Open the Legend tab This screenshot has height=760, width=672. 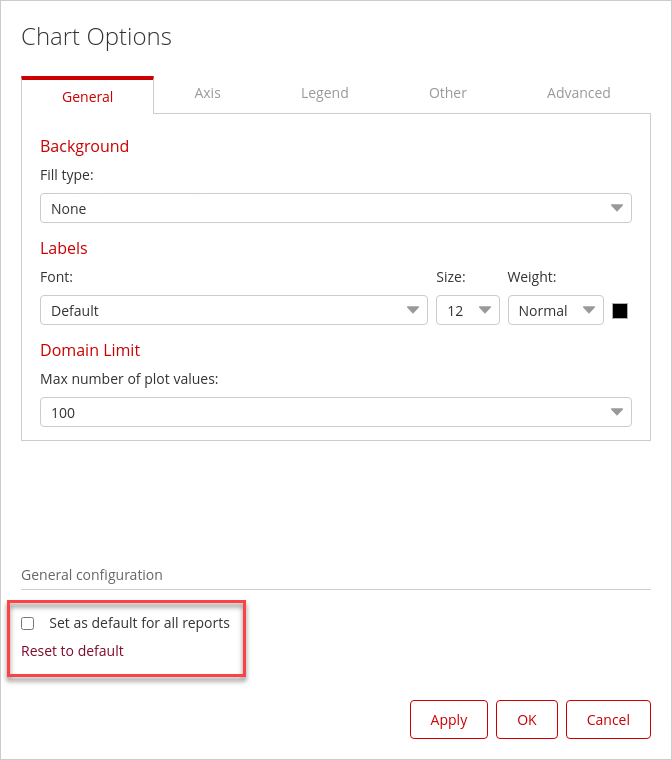324,93
